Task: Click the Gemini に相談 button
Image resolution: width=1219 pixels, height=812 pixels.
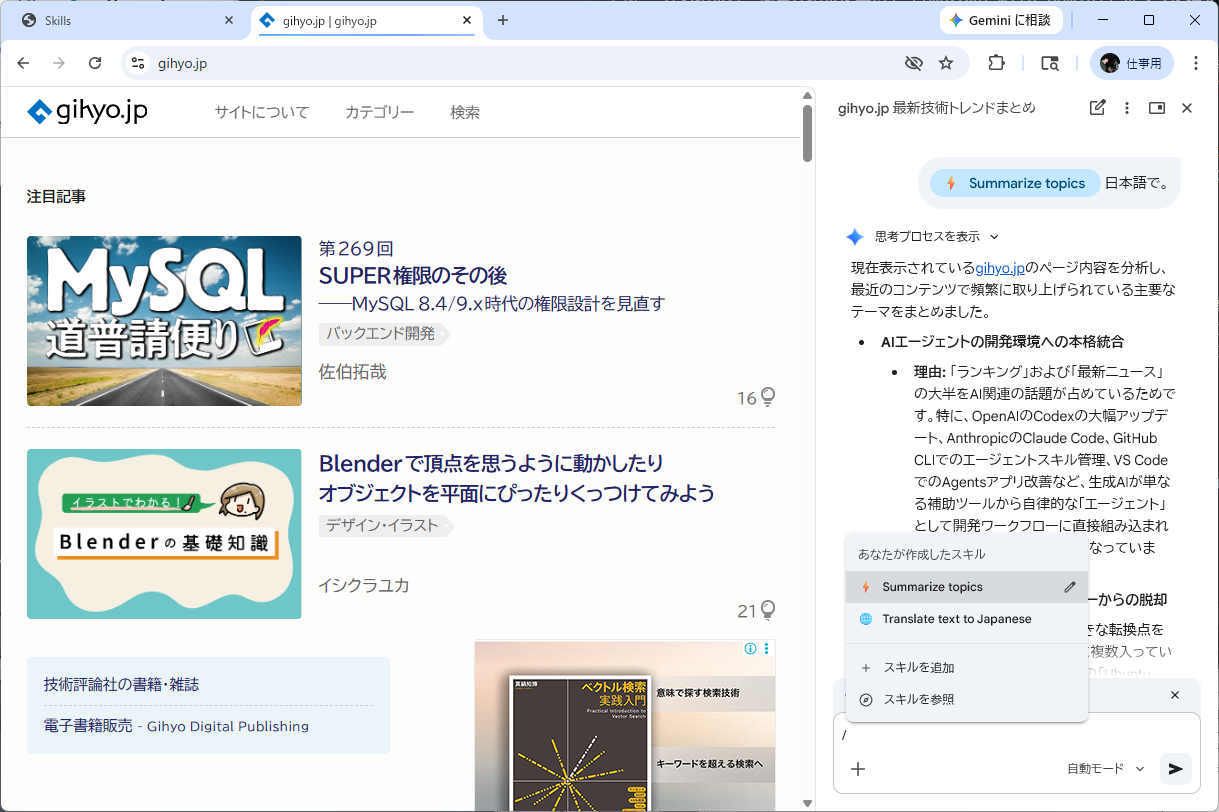Action: pos(999,20)
